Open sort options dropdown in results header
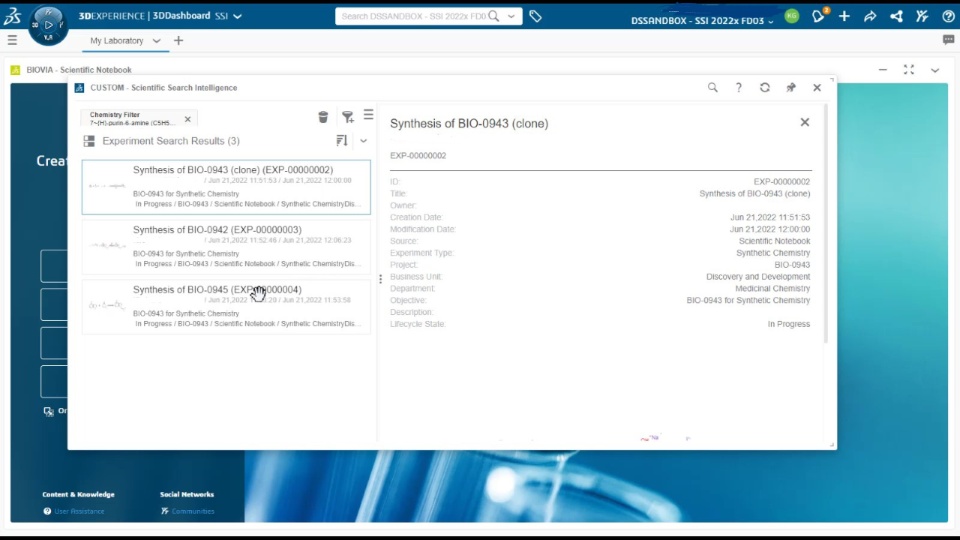The image size is (960, 540). pyautogui.click(x=364, y=141)
